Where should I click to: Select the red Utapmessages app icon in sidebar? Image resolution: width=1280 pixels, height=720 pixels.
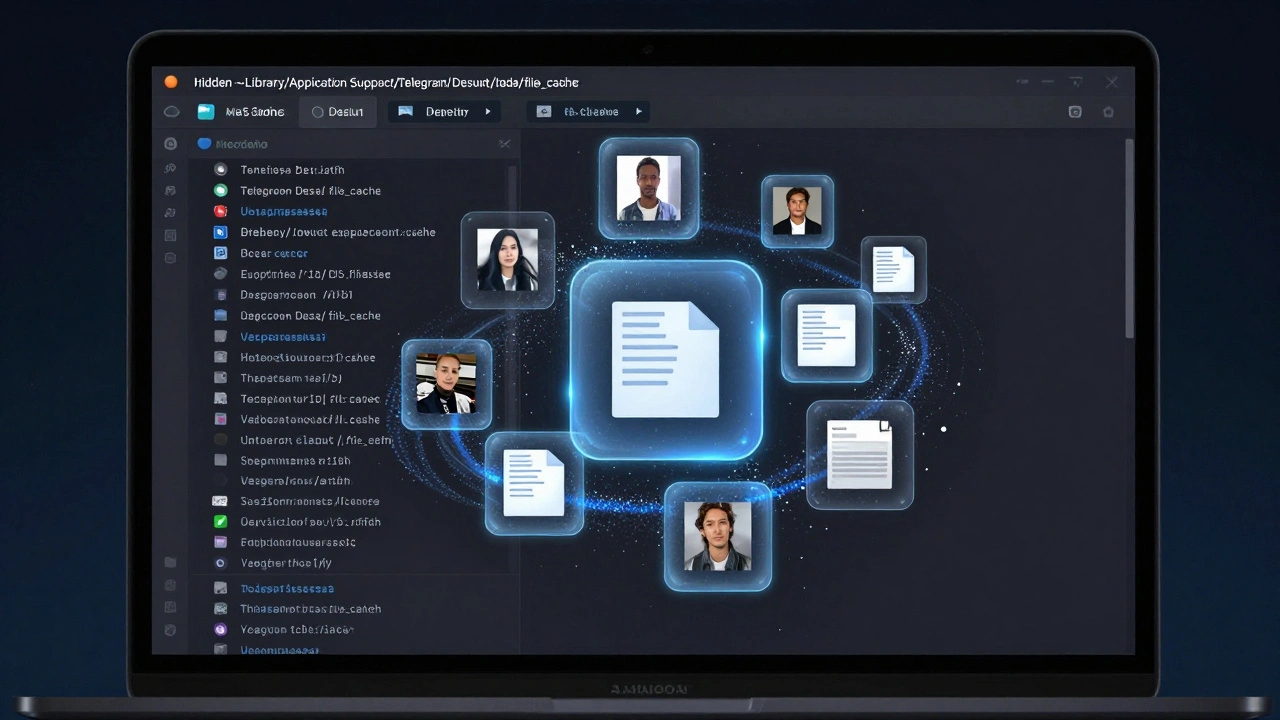point(220,211)
